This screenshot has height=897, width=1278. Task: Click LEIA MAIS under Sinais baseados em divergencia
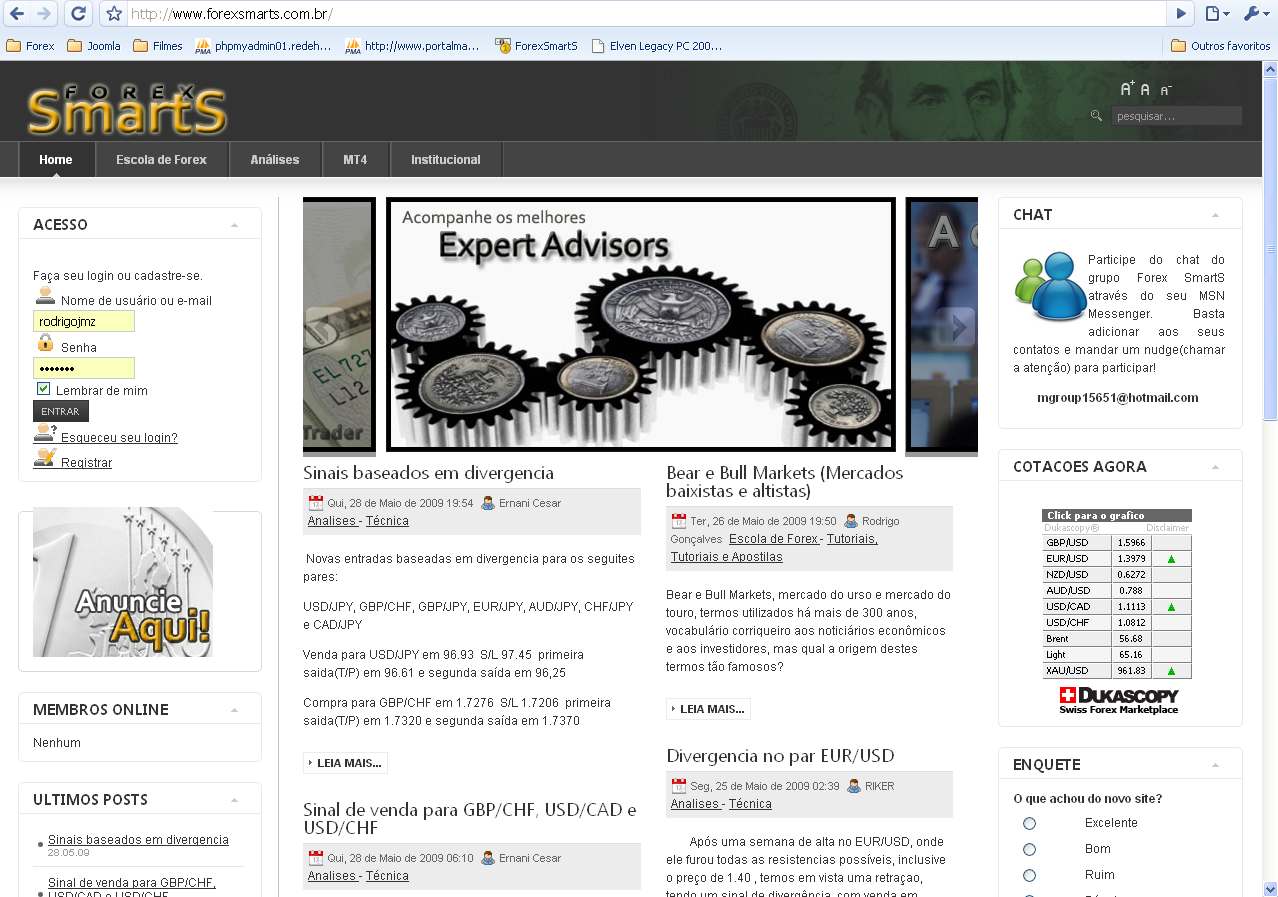pyautogui.click(x=345, y=763)
